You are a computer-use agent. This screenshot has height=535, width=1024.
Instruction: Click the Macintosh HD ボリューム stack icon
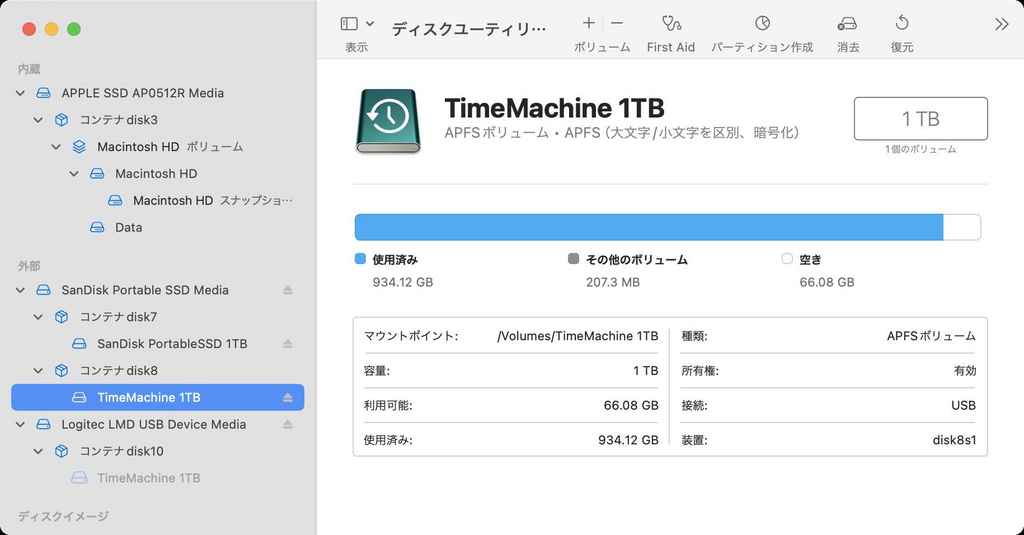coord(79,146)
